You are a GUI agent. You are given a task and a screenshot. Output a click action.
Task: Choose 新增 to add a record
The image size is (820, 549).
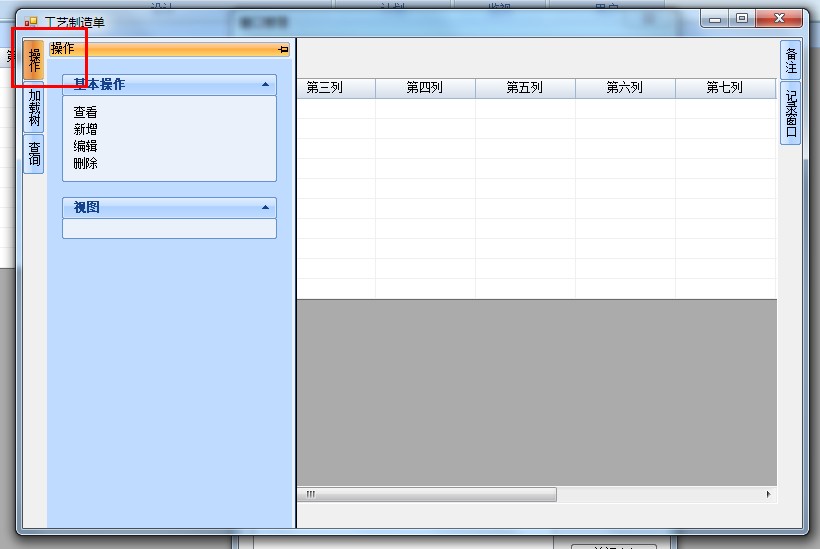[x=85, y=130]
